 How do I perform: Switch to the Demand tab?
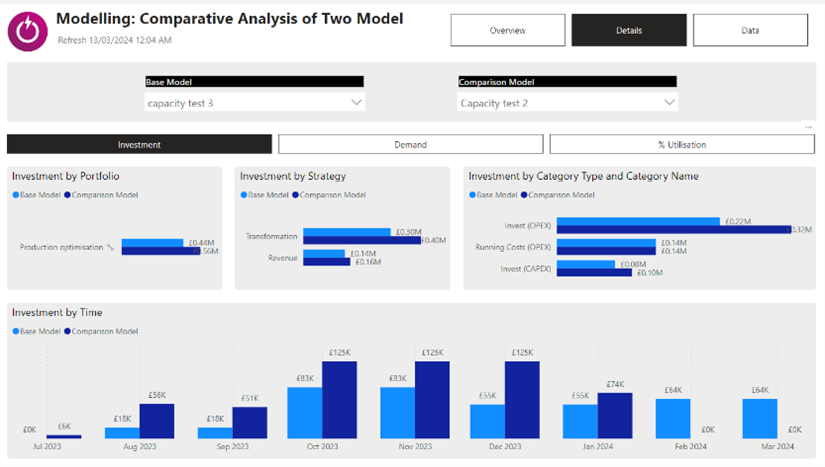pos(410,144)
